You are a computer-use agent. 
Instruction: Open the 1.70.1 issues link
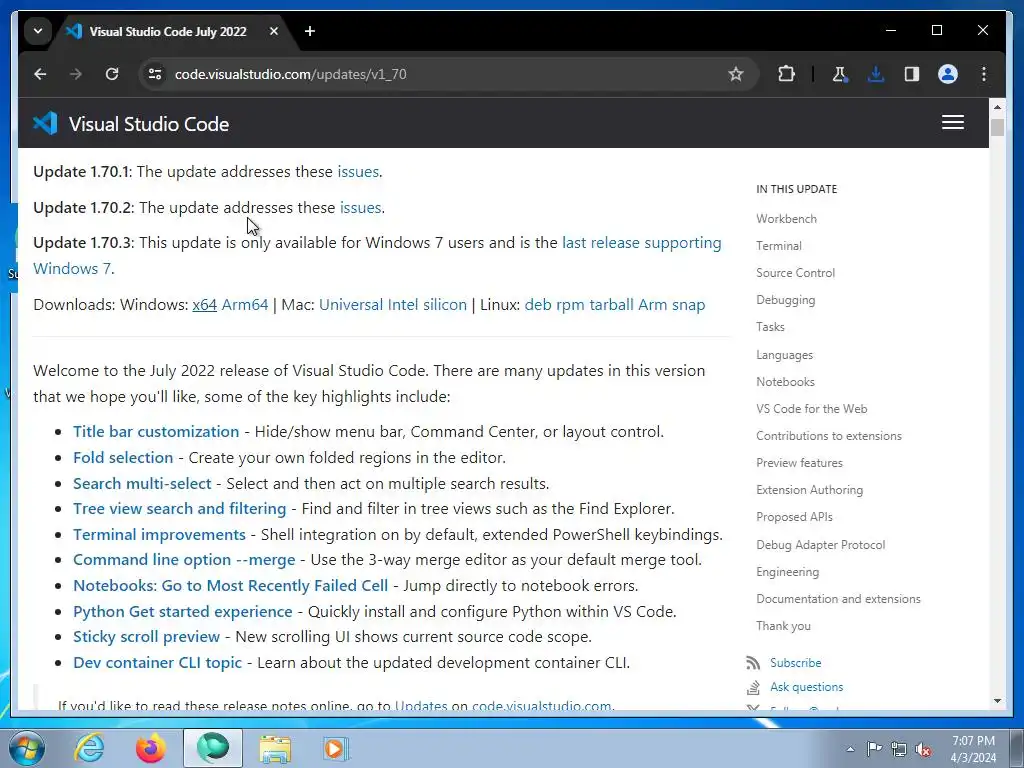[358, 172]
